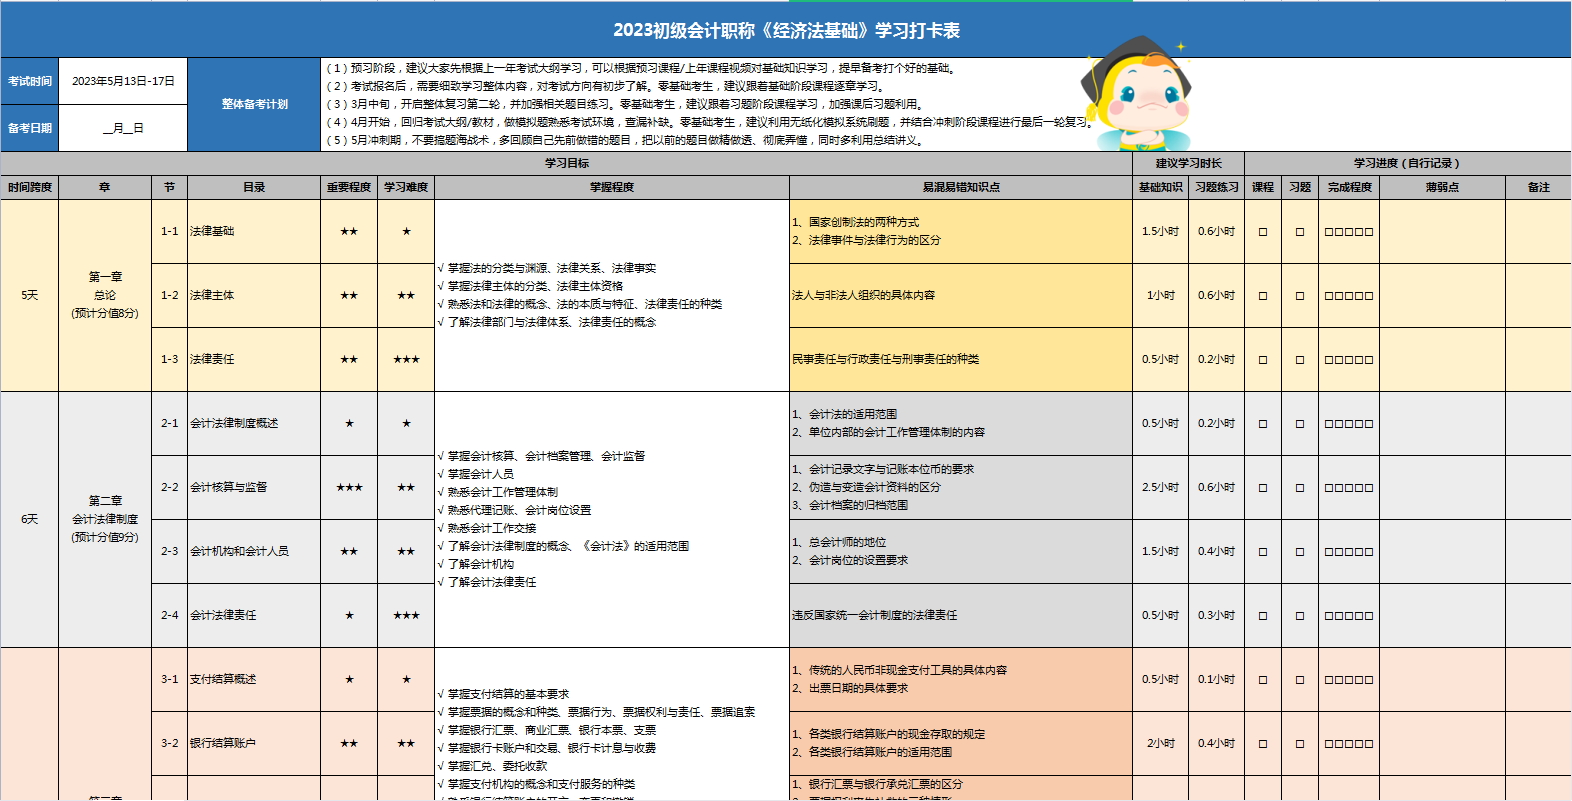Click the 学习难度 column header

406,187
